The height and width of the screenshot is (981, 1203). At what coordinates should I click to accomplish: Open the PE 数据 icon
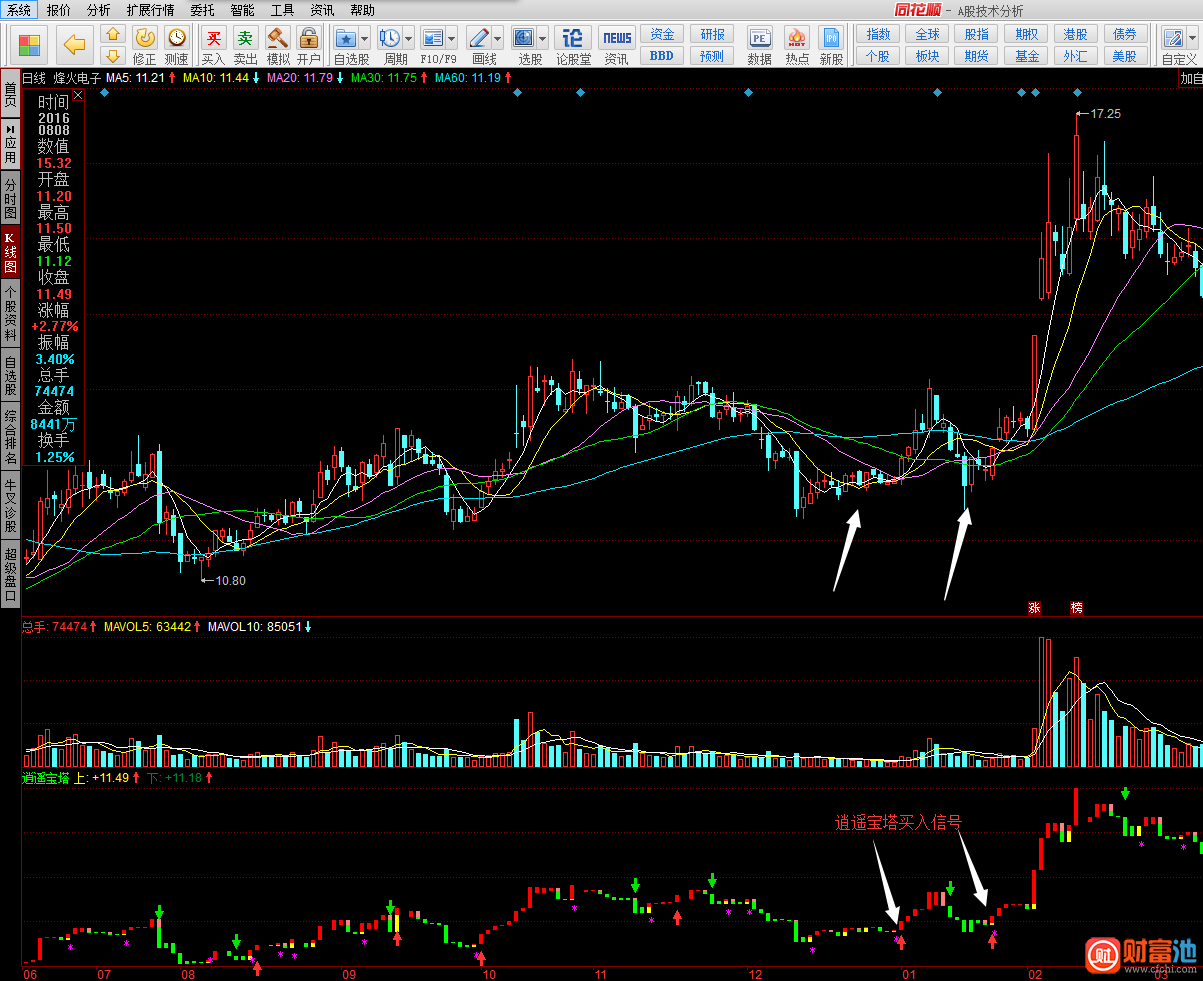(759, 39)
